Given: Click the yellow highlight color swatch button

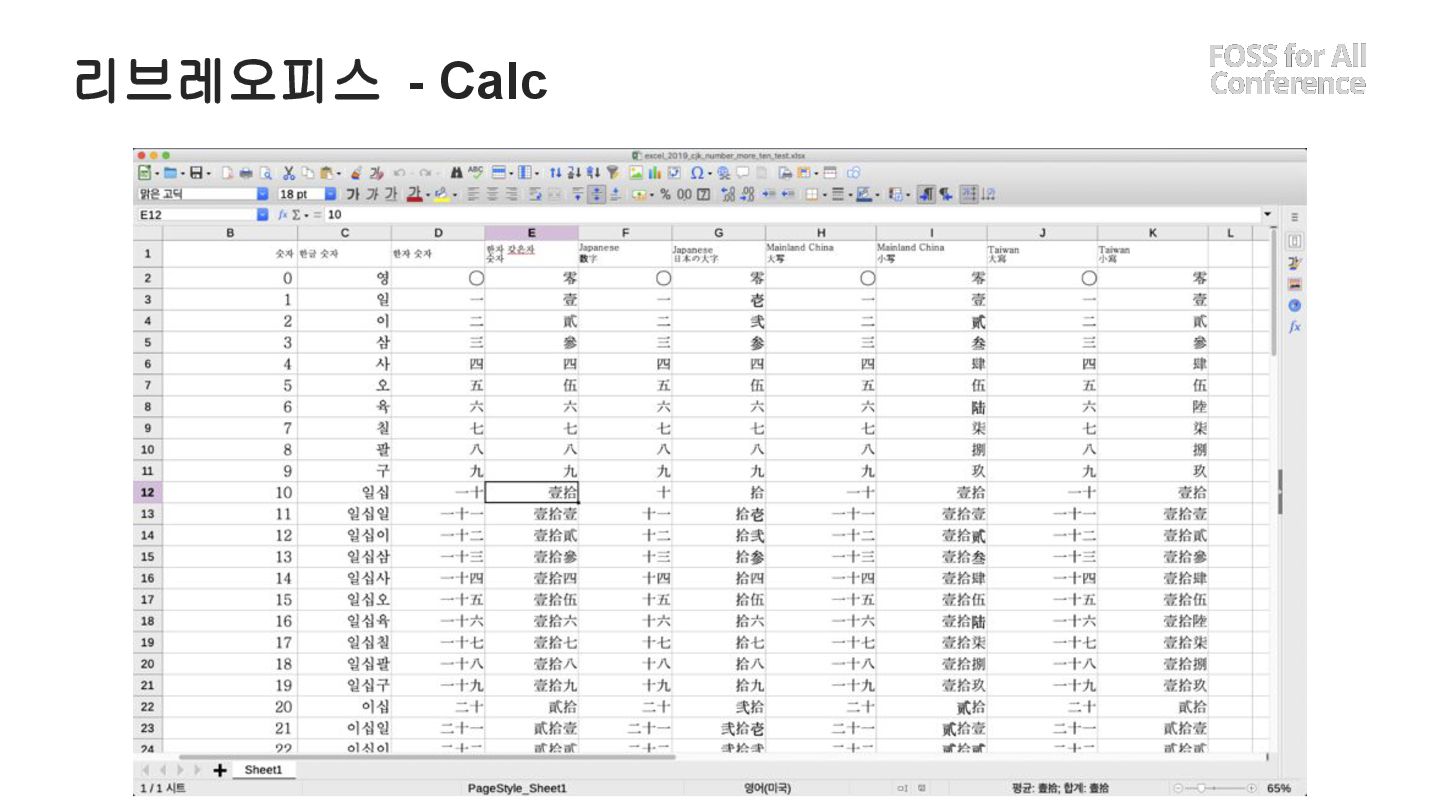Looking at the screenshot, I should [440, 194].
